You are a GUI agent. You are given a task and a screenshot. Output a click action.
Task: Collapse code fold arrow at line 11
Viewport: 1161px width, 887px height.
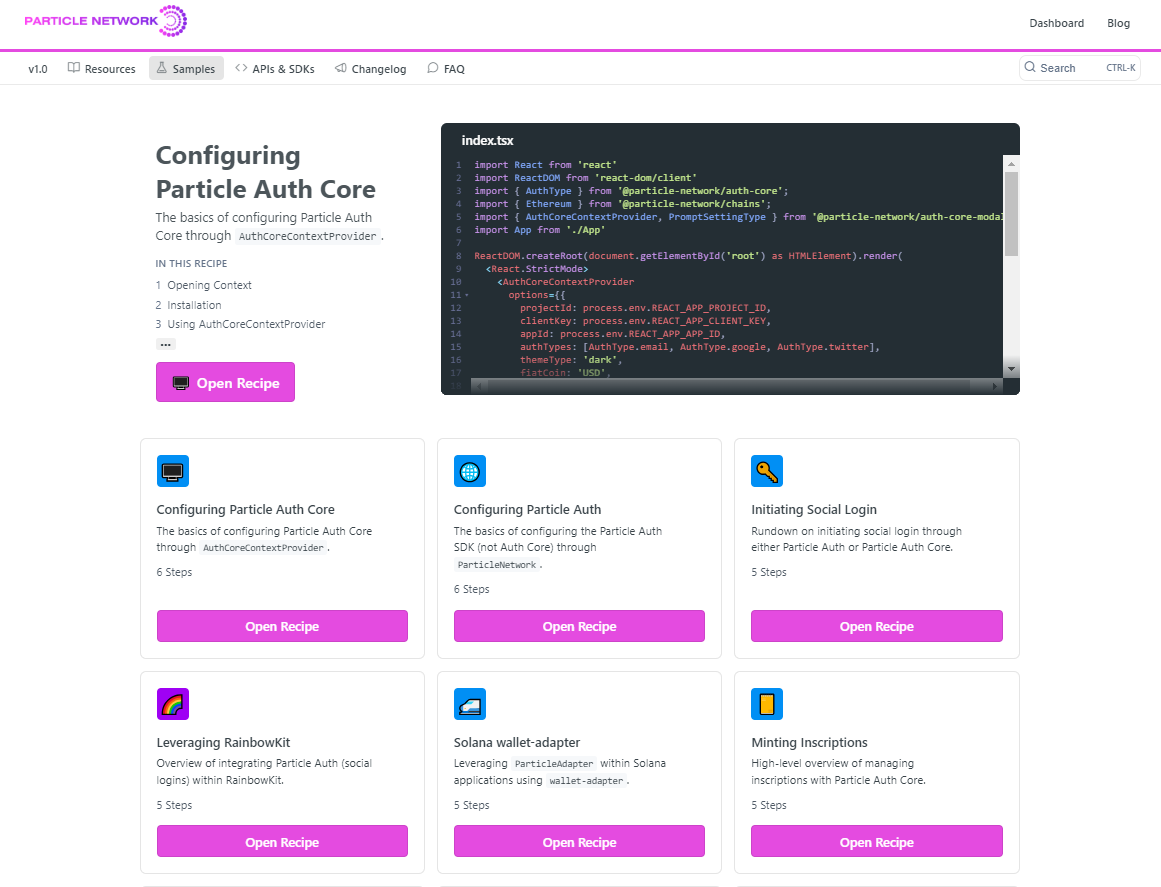tap(466, 295)
